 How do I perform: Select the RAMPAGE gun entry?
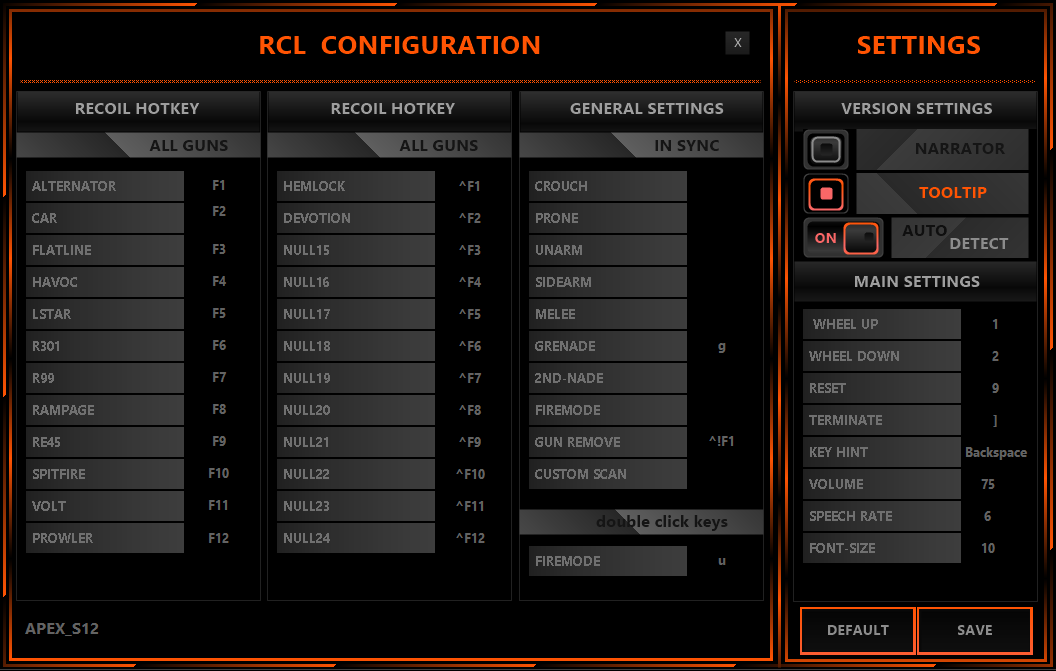pyautogui.click(x=104, y=410)
